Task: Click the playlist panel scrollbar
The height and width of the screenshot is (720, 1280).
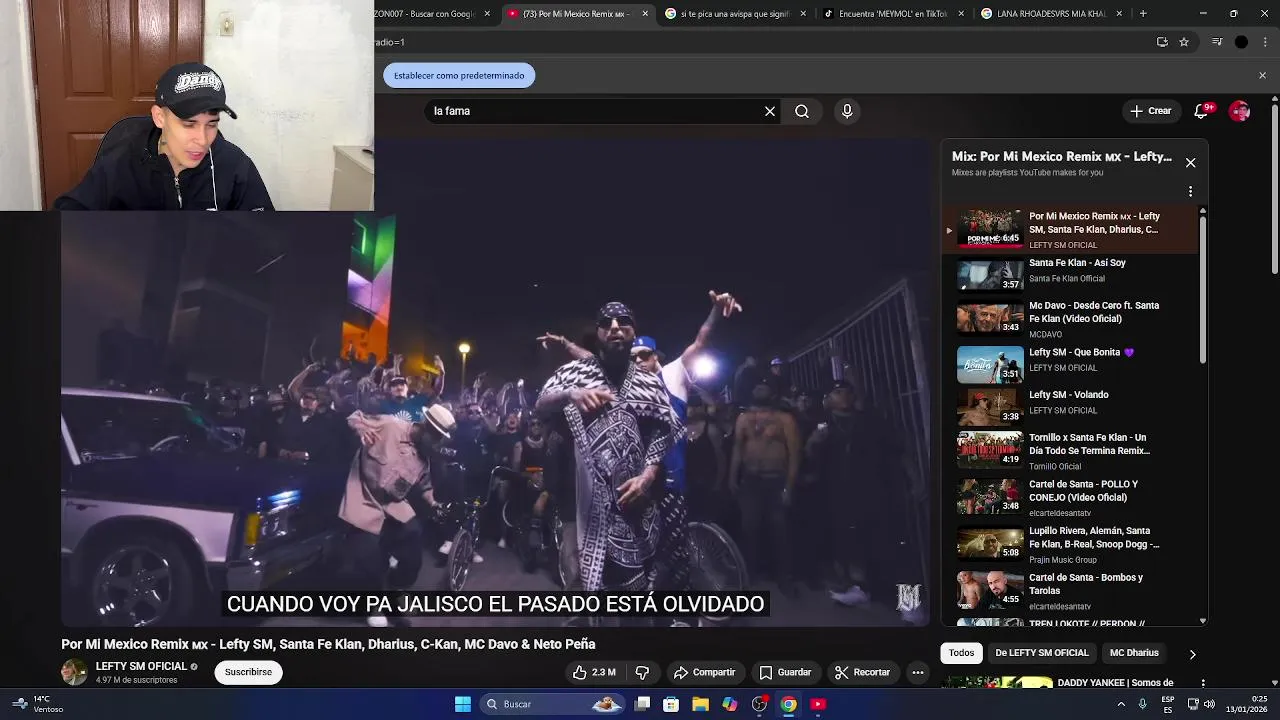Action: click(1202, 288)
